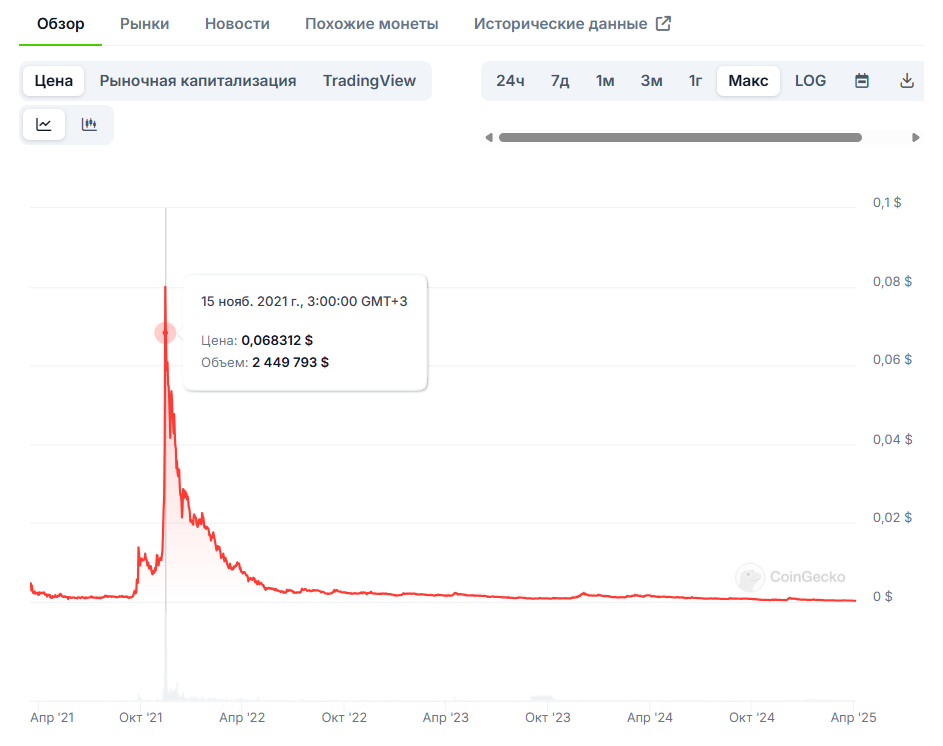The width and height of the screenshot is (943, 746).
Task: Set chart range to 24ч
Action: 510,81
